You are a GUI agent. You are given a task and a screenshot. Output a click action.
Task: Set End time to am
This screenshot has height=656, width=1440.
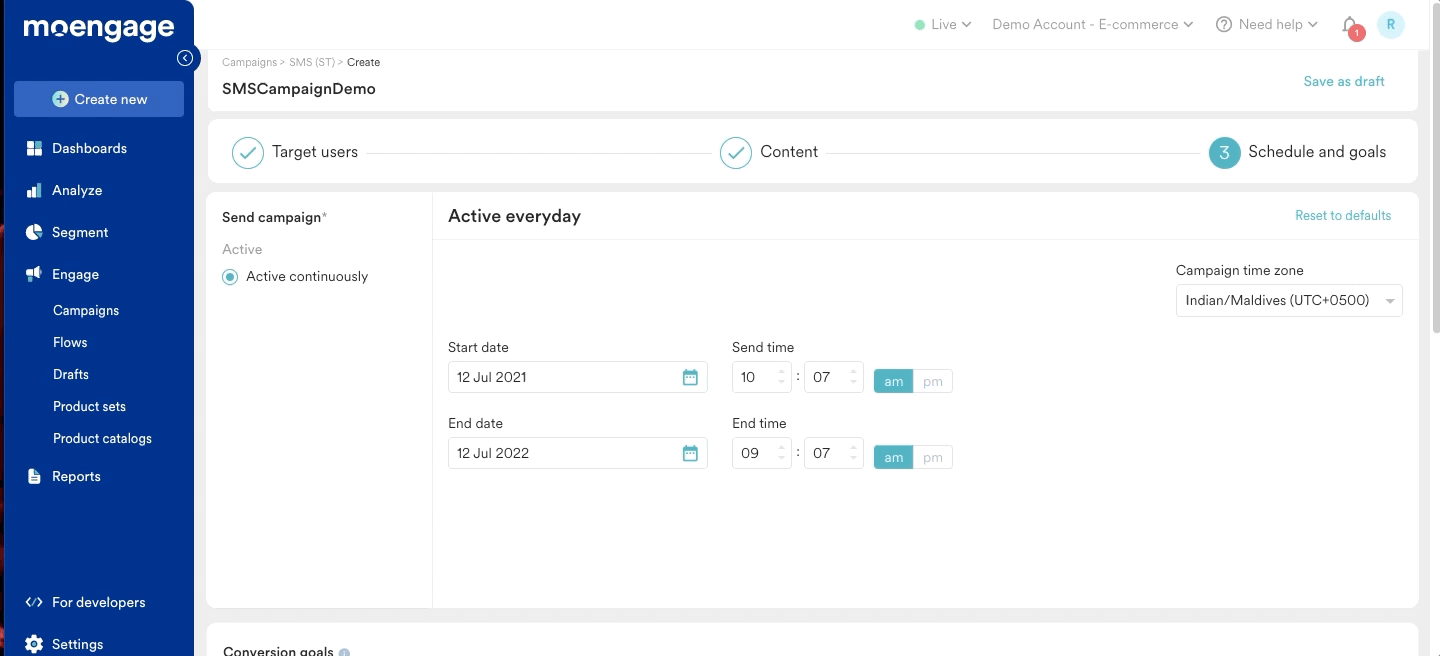(x=893, y=457)
